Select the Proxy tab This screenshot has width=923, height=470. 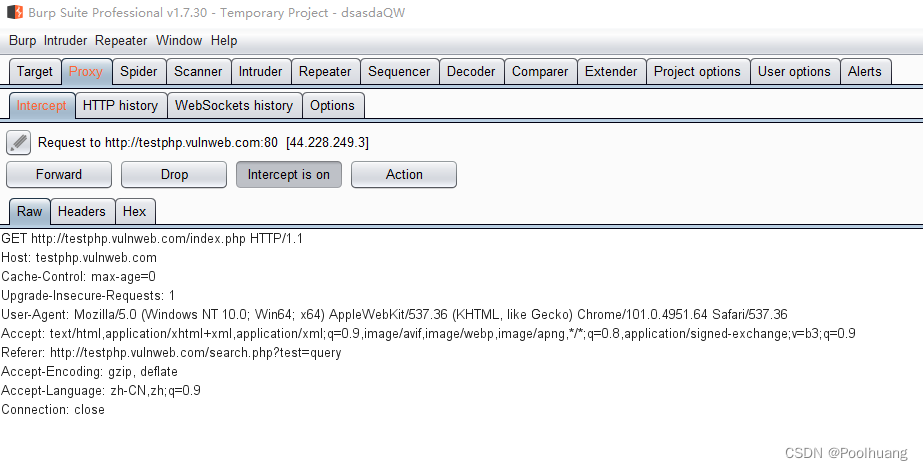pos(86,71)
